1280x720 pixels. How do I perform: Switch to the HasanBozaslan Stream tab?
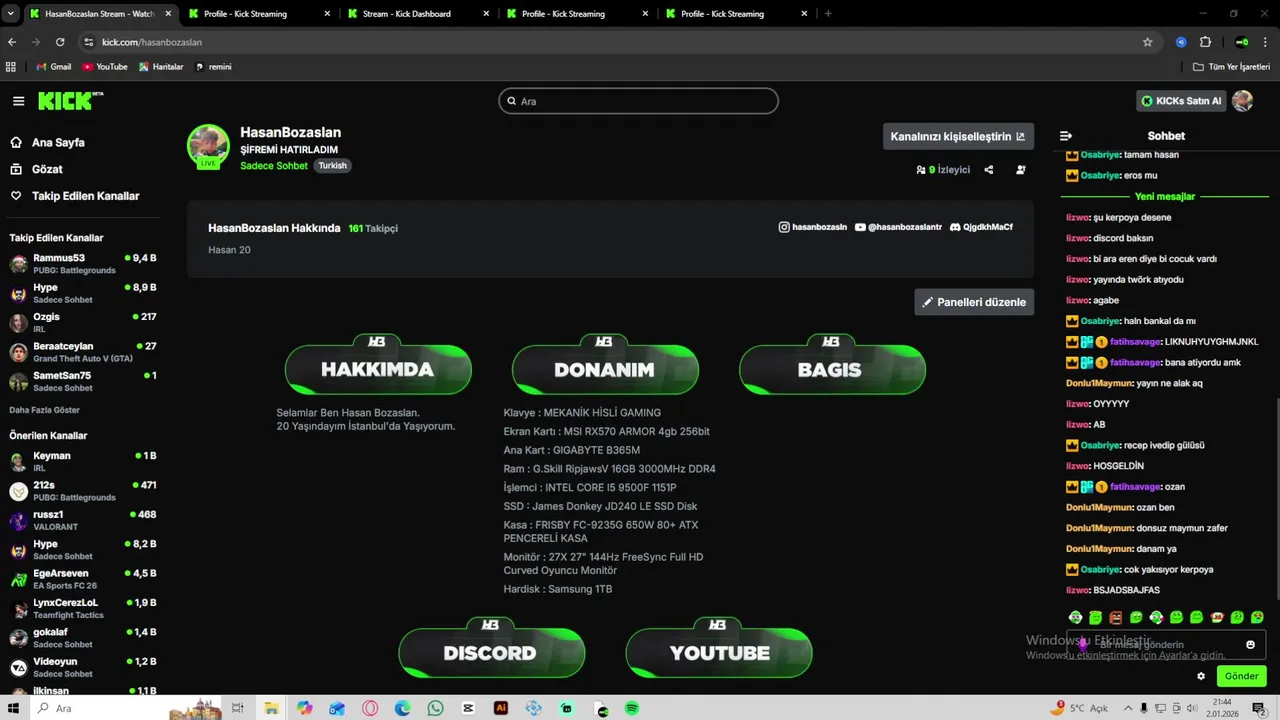pyautogui.click(x=98, y=14)
